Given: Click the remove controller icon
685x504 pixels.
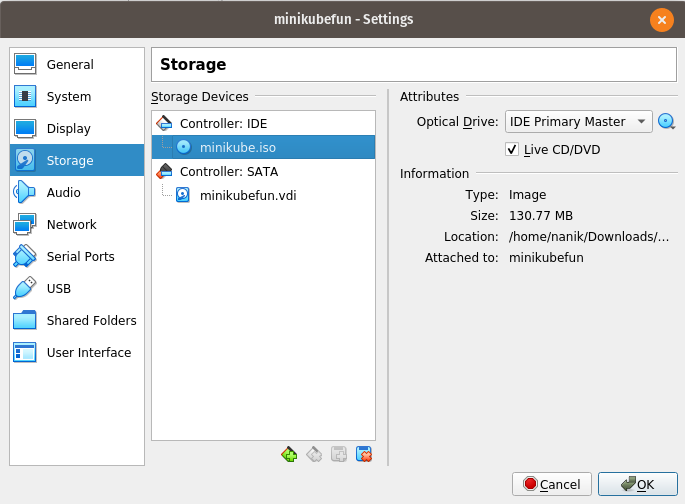Looking at the screenshot, I should [x=314, y=454].
